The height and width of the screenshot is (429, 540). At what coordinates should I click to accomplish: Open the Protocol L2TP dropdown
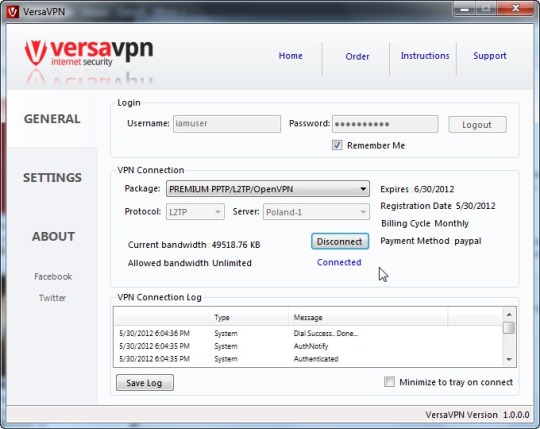point(195,212)
